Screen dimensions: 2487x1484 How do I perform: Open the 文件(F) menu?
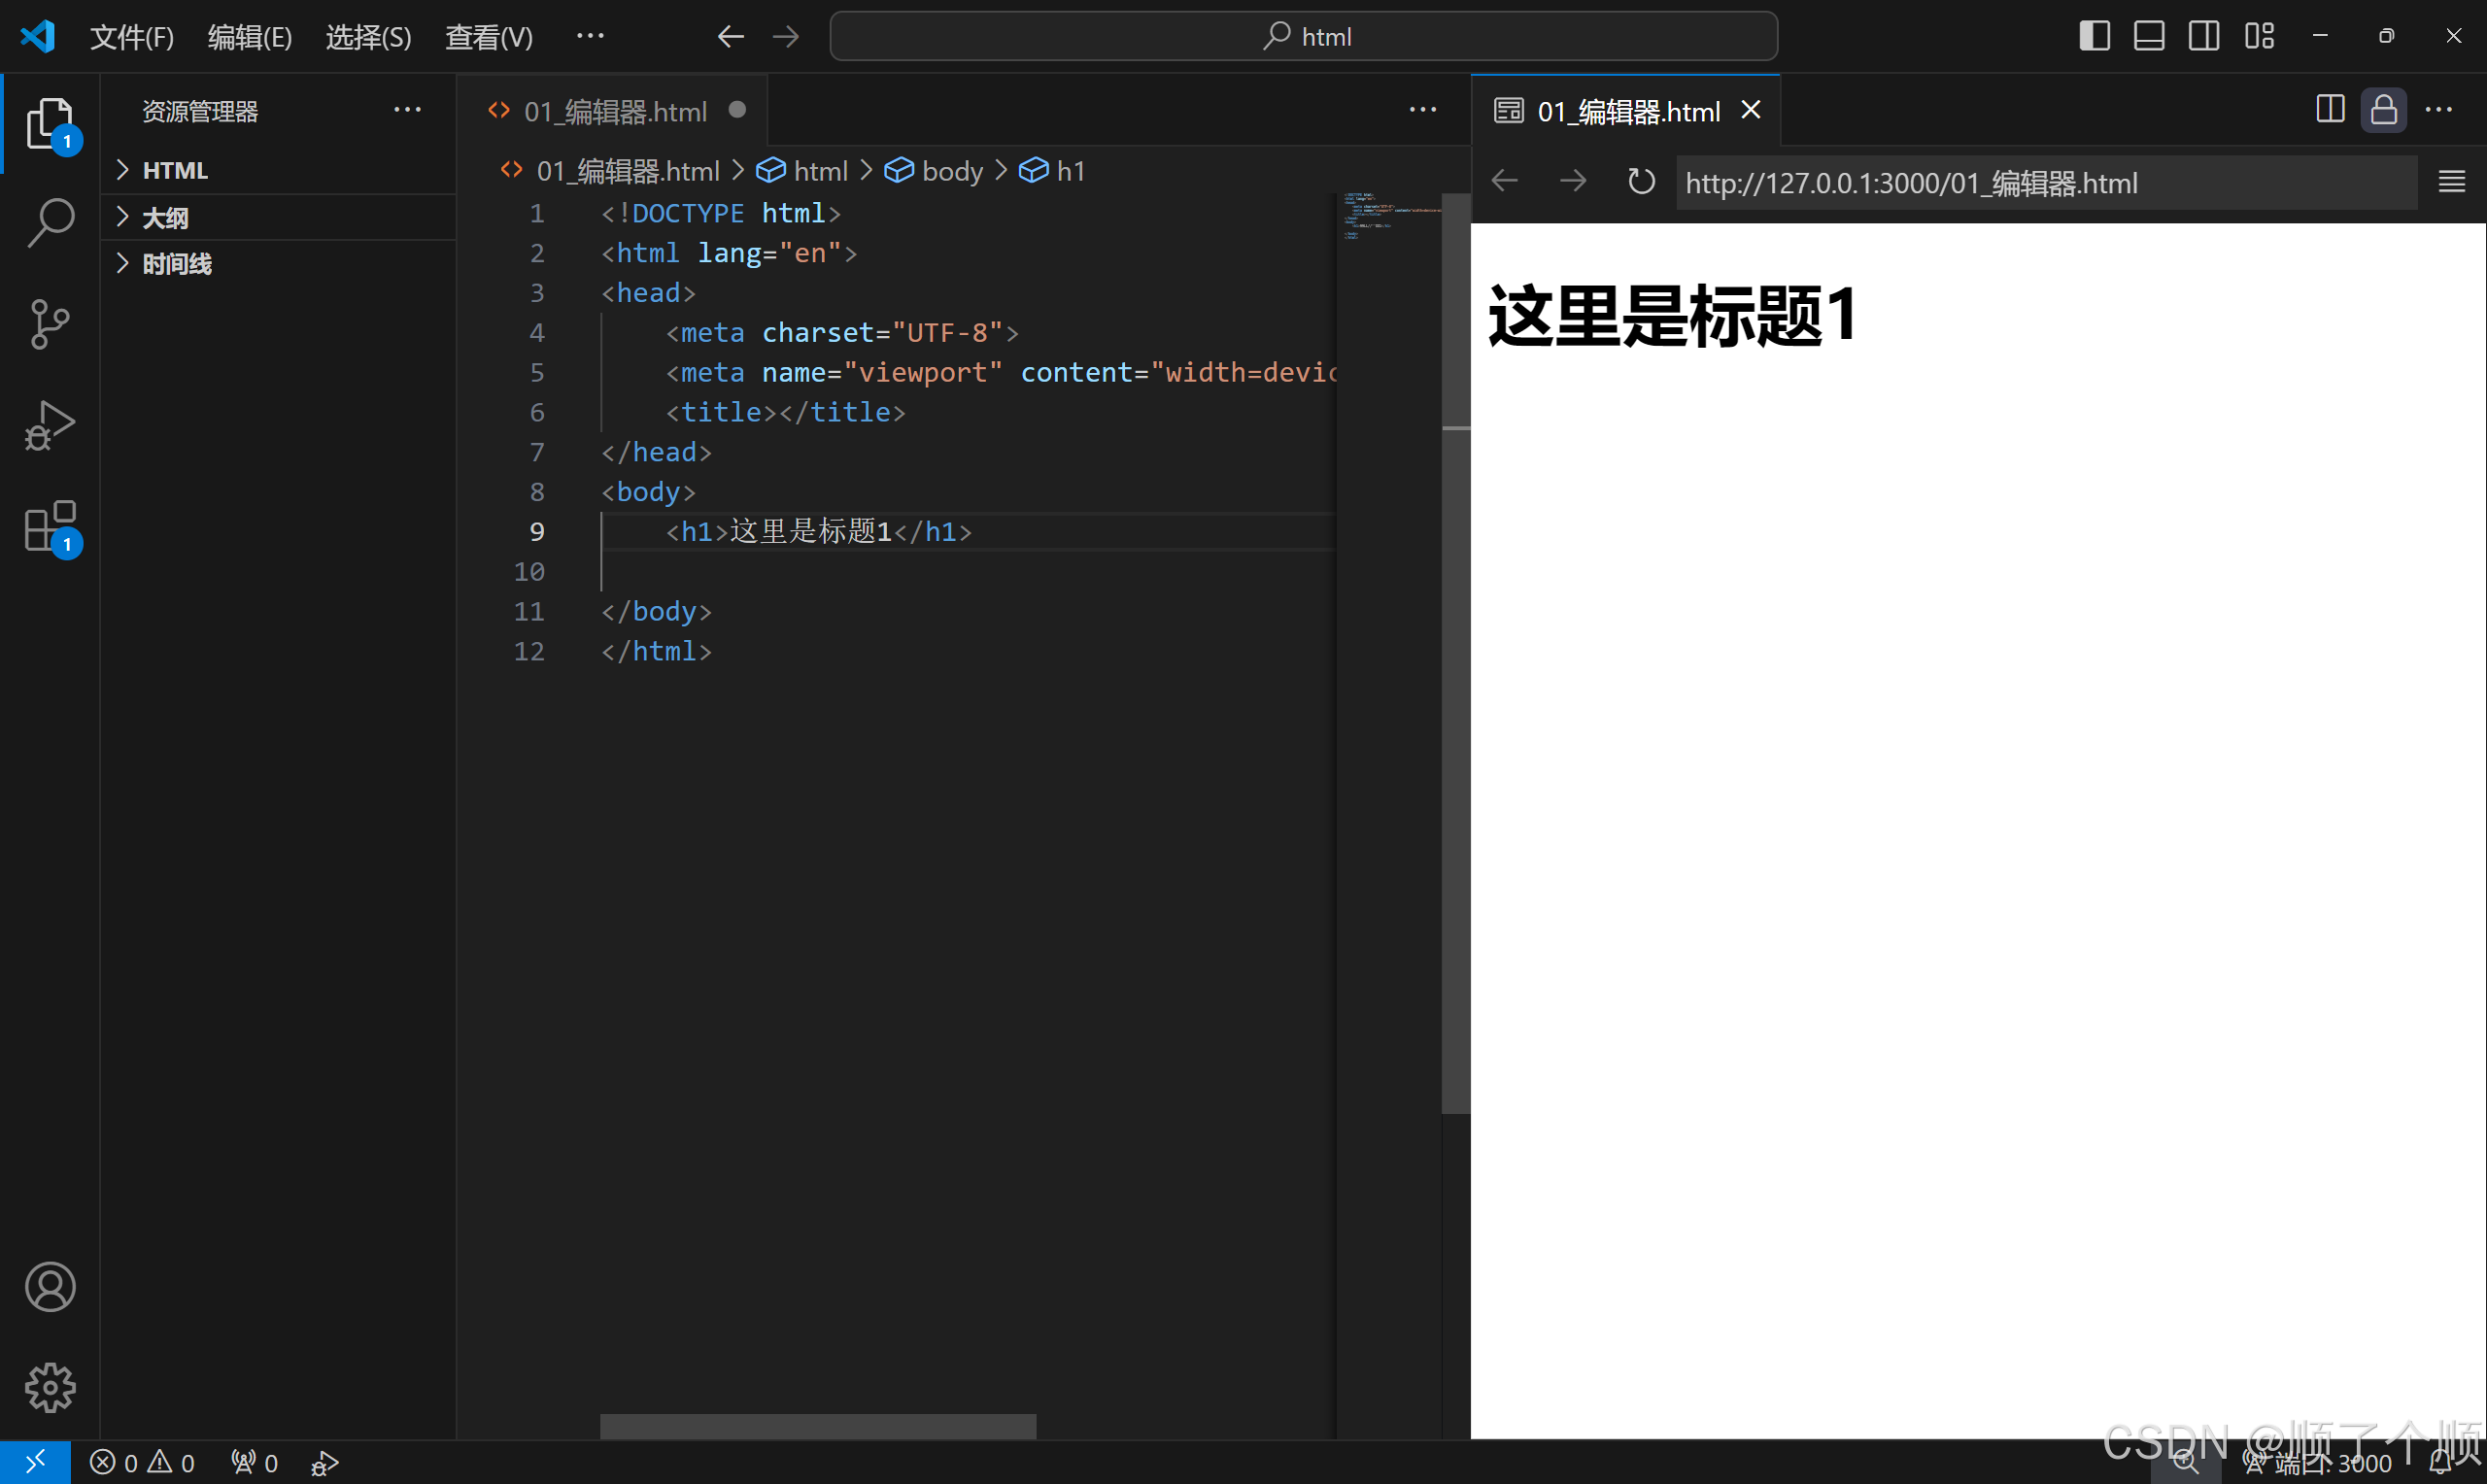point(132,37)
